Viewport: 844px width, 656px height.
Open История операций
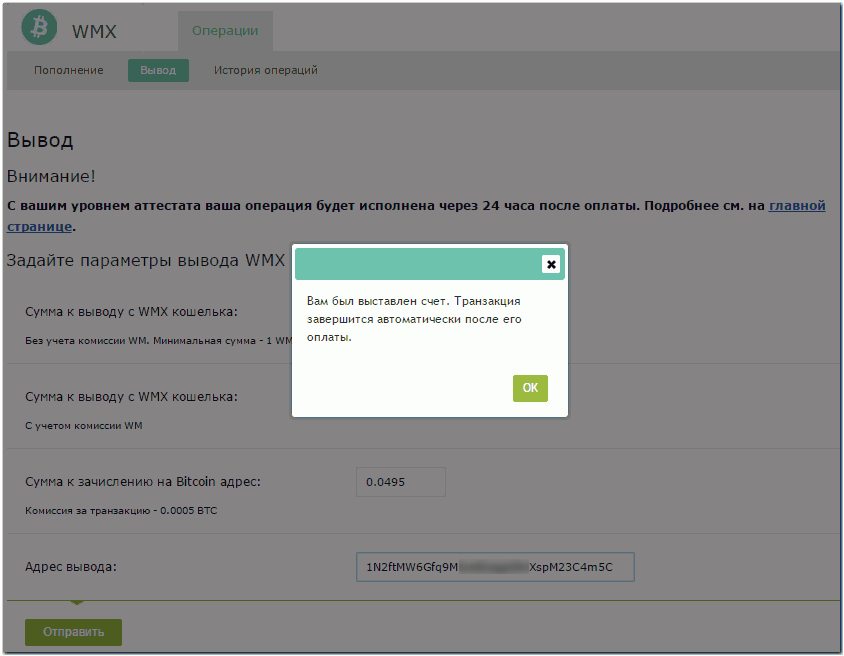[x=265, y=70]
